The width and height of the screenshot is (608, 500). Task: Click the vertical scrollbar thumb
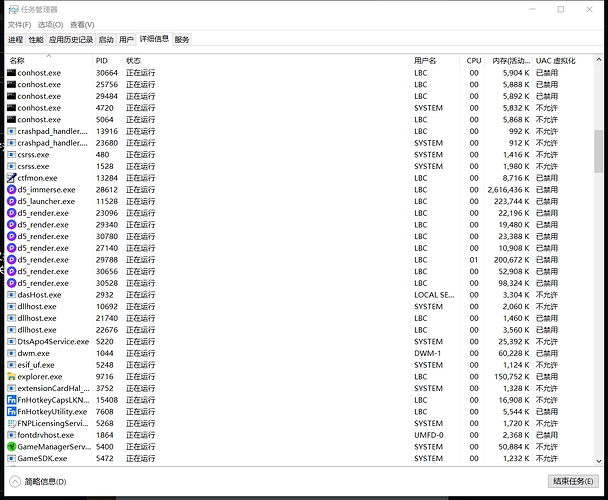click(598, 151)
